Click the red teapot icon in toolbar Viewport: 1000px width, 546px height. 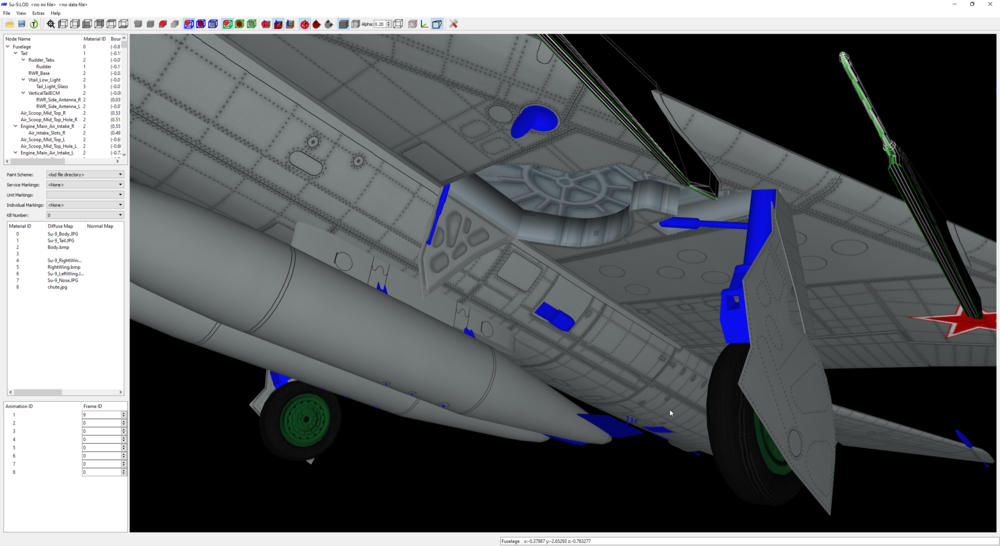click(x=316, y=24)
